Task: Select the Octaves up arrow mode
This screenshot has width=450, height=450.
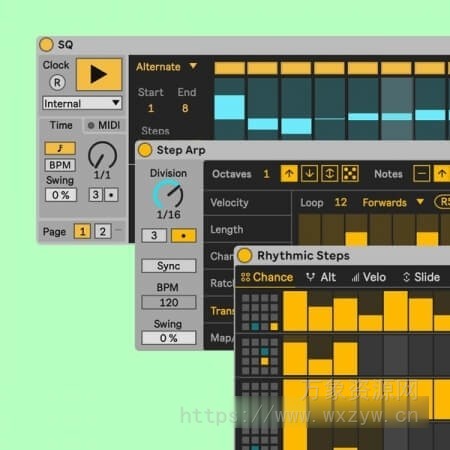Action: pyautogui.click(x=289, y=173)
